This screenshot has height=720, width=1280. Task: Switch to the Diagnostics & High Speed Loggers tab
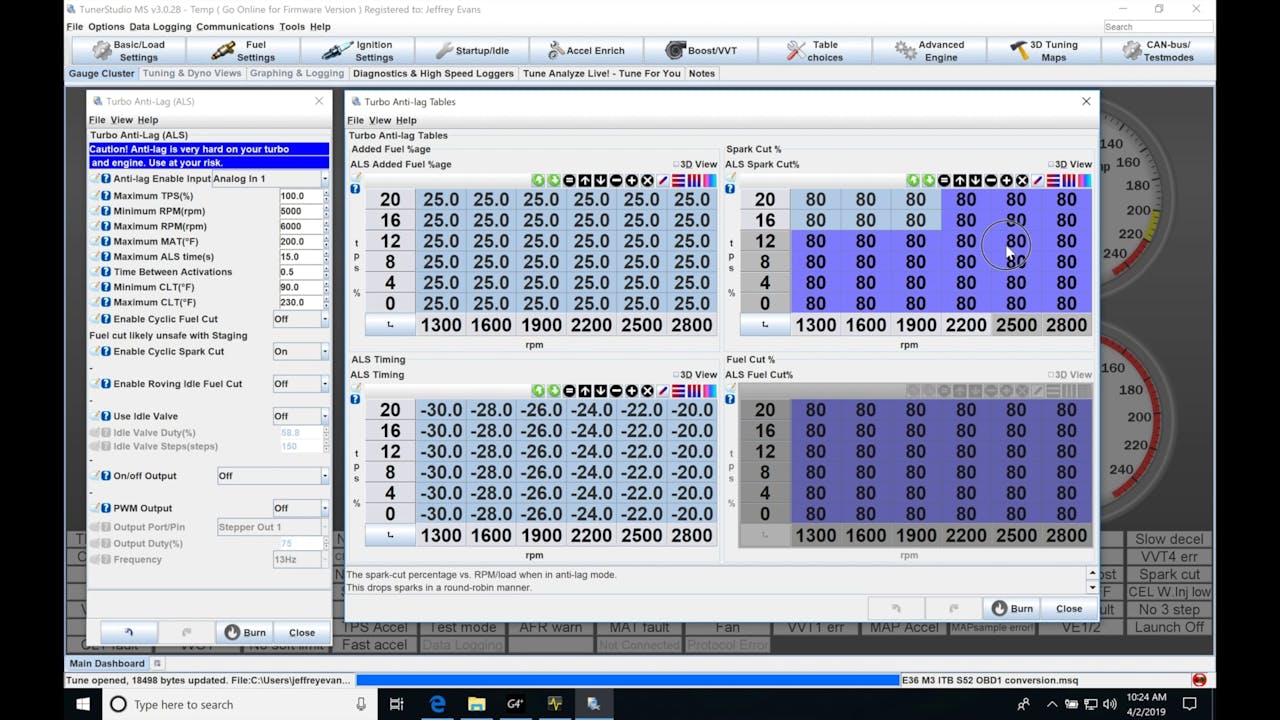[x=433, y=73]
